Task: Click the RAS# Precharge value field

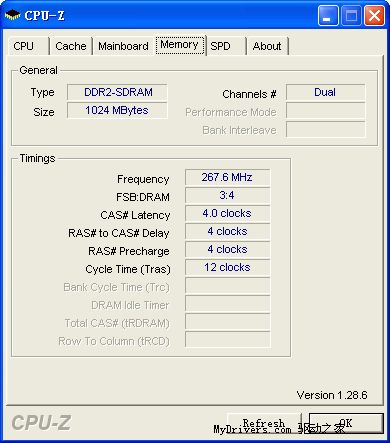Action: [x=227, y=249]
